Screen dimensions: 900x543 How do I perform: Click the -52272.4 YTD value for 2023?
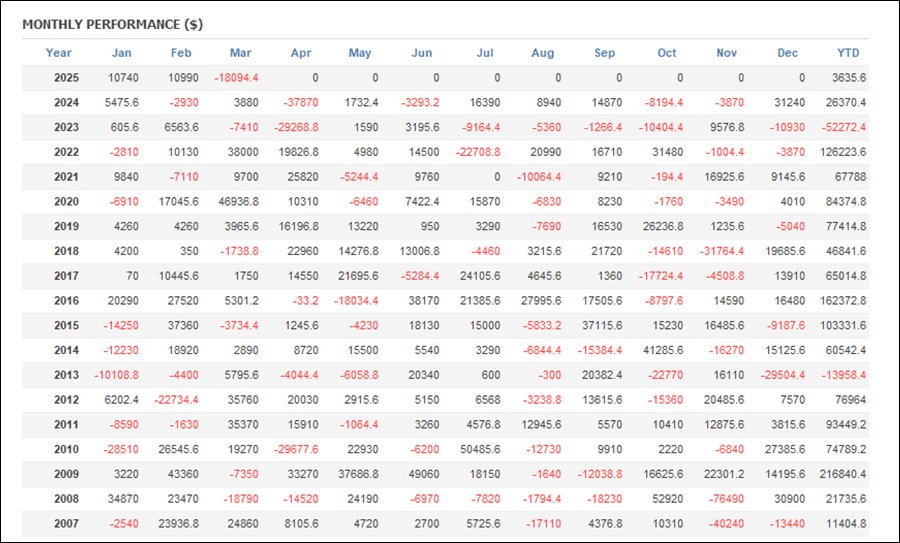coord(843,127)
